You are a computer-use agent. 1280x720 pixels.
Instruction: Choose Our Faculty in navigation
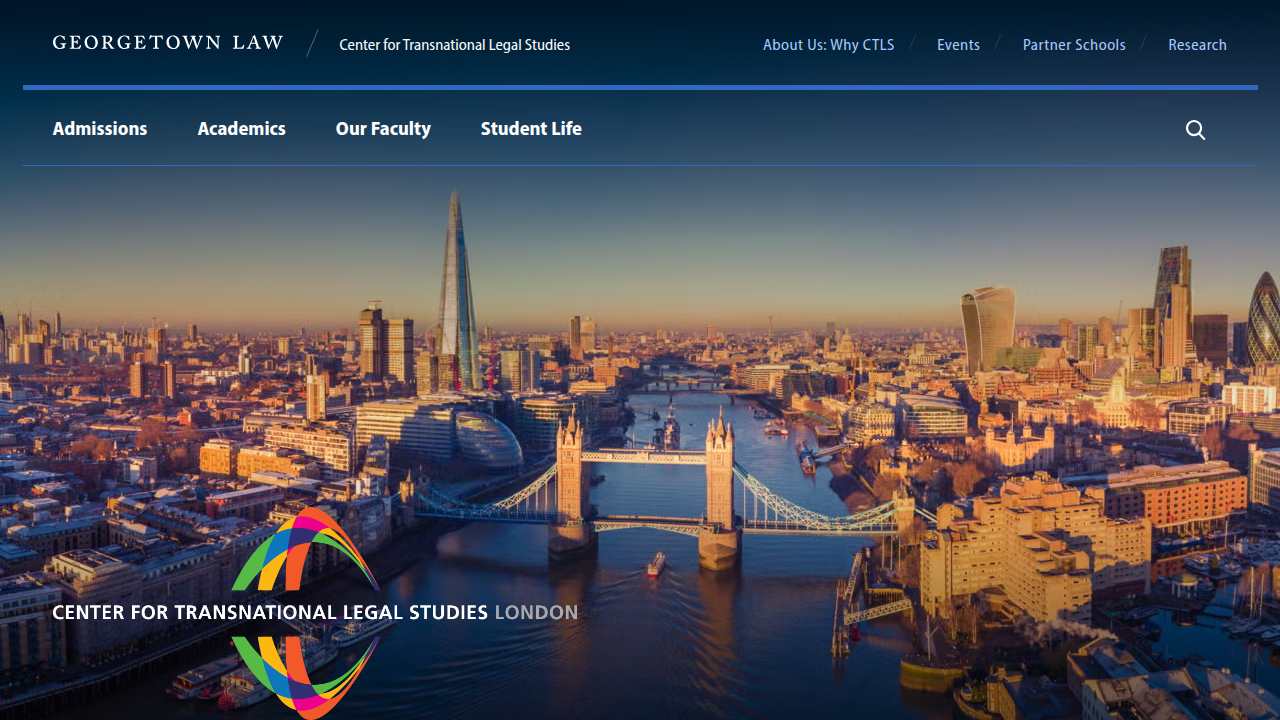click(383, 129)
